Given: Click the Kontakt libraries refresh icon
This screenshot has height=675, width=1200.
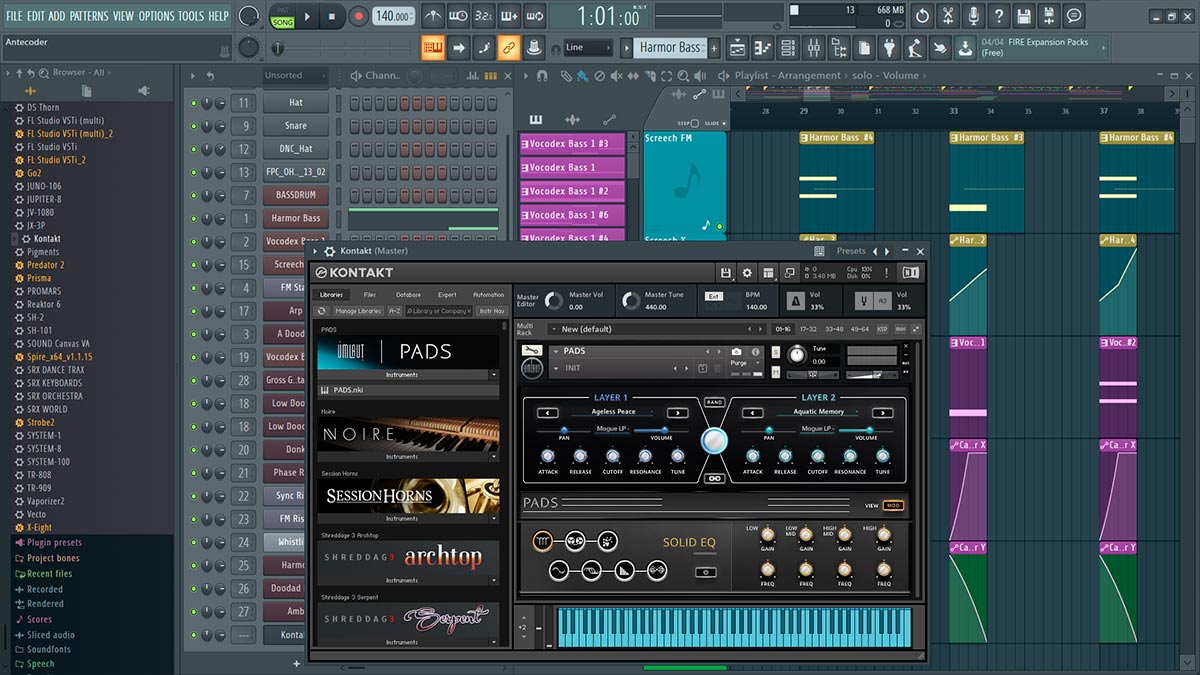Looking at the screenshot, I should (323, 311).
